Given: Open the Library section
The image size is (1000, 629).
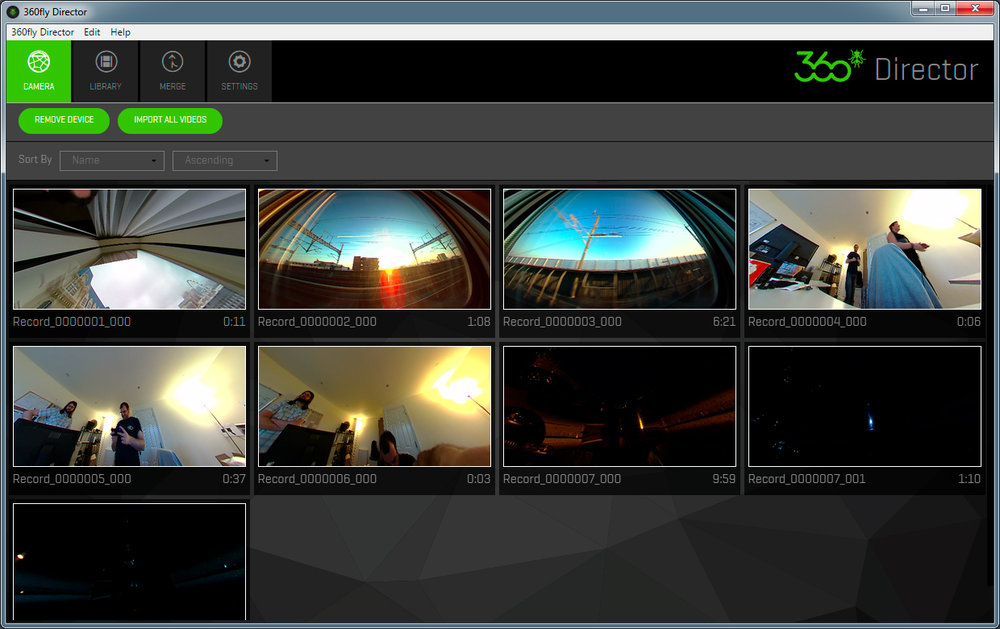Looking at the screenshot, I should (x=105, y=70).
